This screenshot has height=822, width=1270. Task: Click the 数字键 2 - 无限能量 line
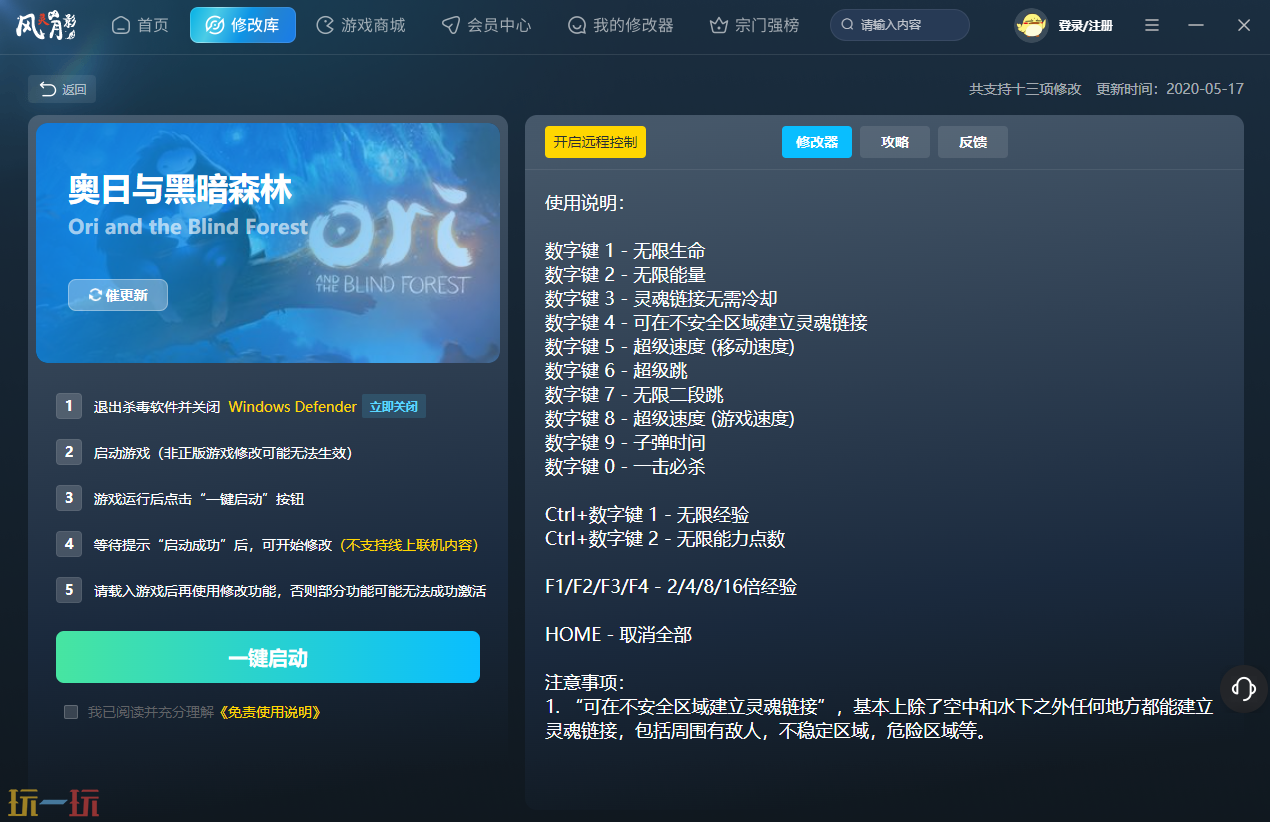click(625, 275)
